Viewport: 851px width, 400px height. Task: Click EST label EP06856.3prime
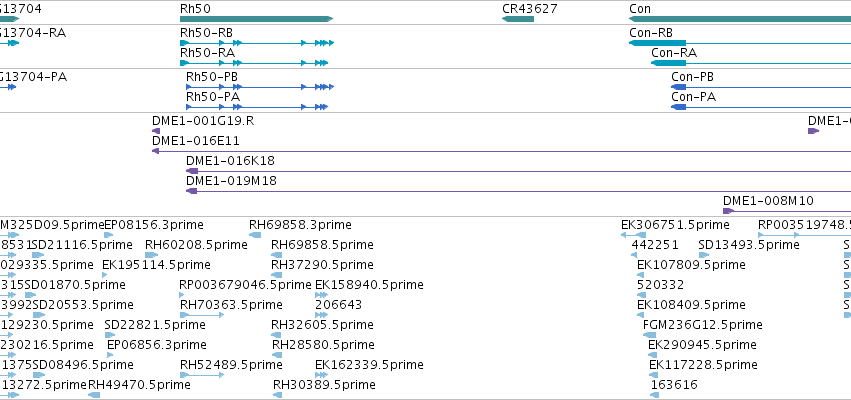[157, 345]
